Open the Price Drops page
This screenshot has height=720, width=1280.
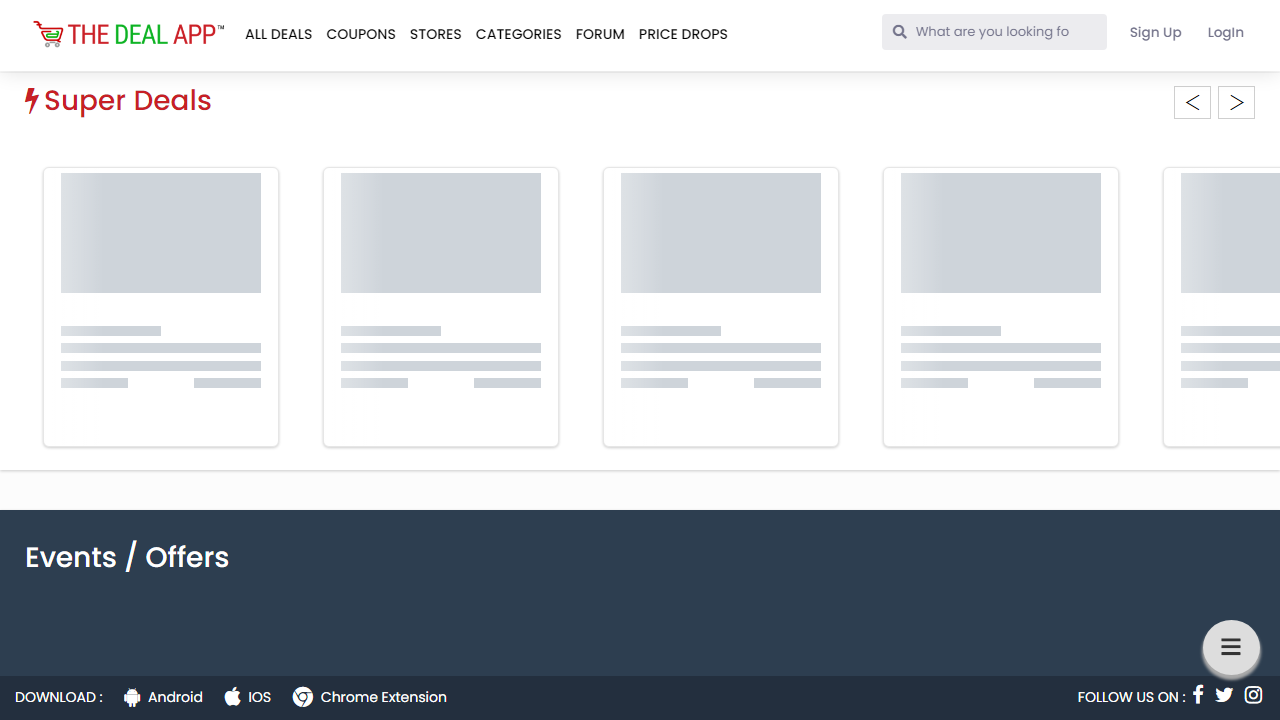pyautogui.click(x=683, y=34)
